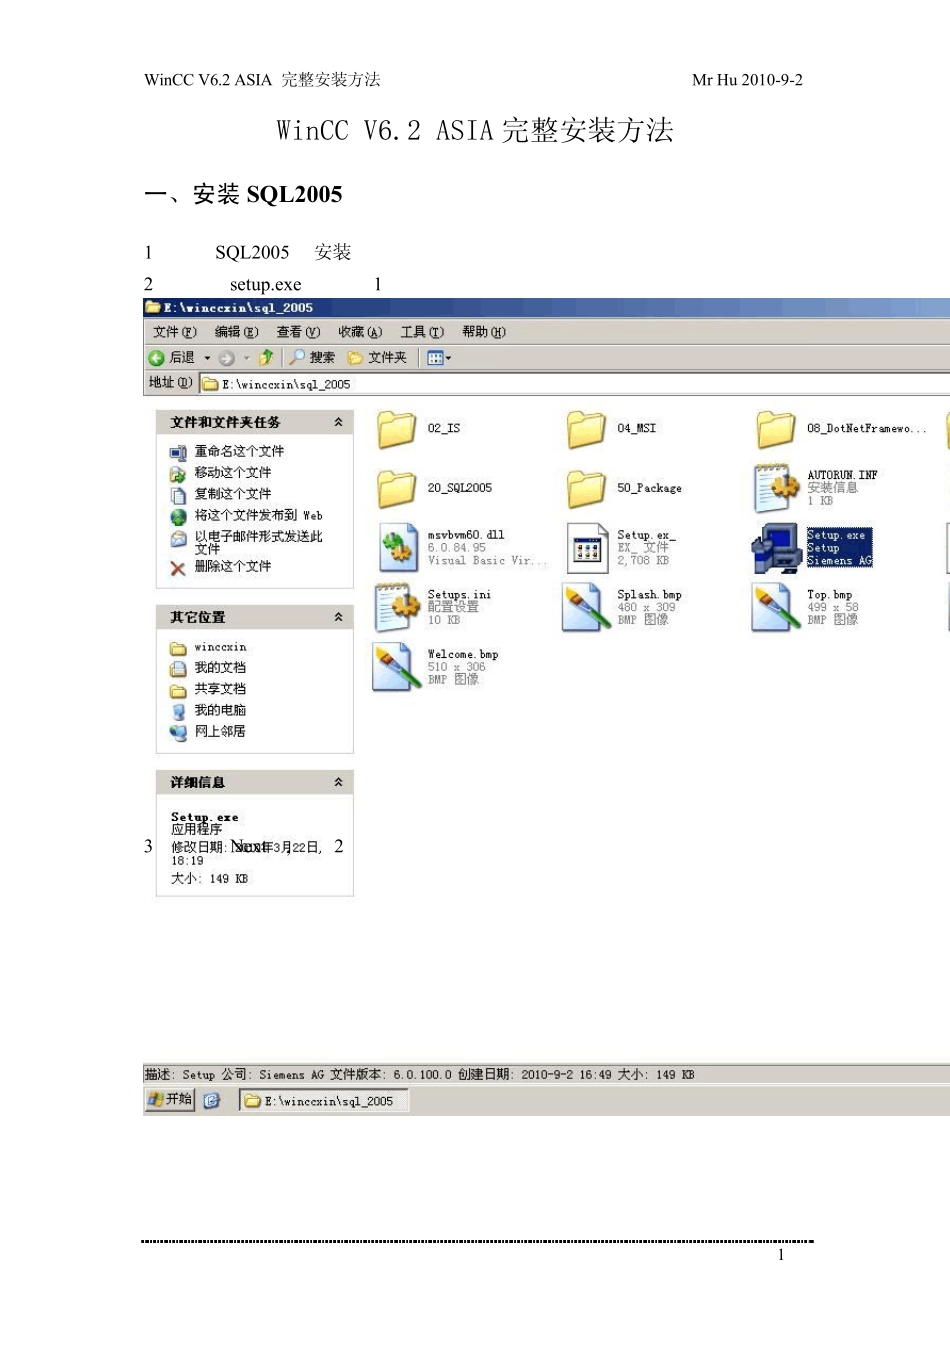
Task: Open the View (查看) menu
Action: 298,332
